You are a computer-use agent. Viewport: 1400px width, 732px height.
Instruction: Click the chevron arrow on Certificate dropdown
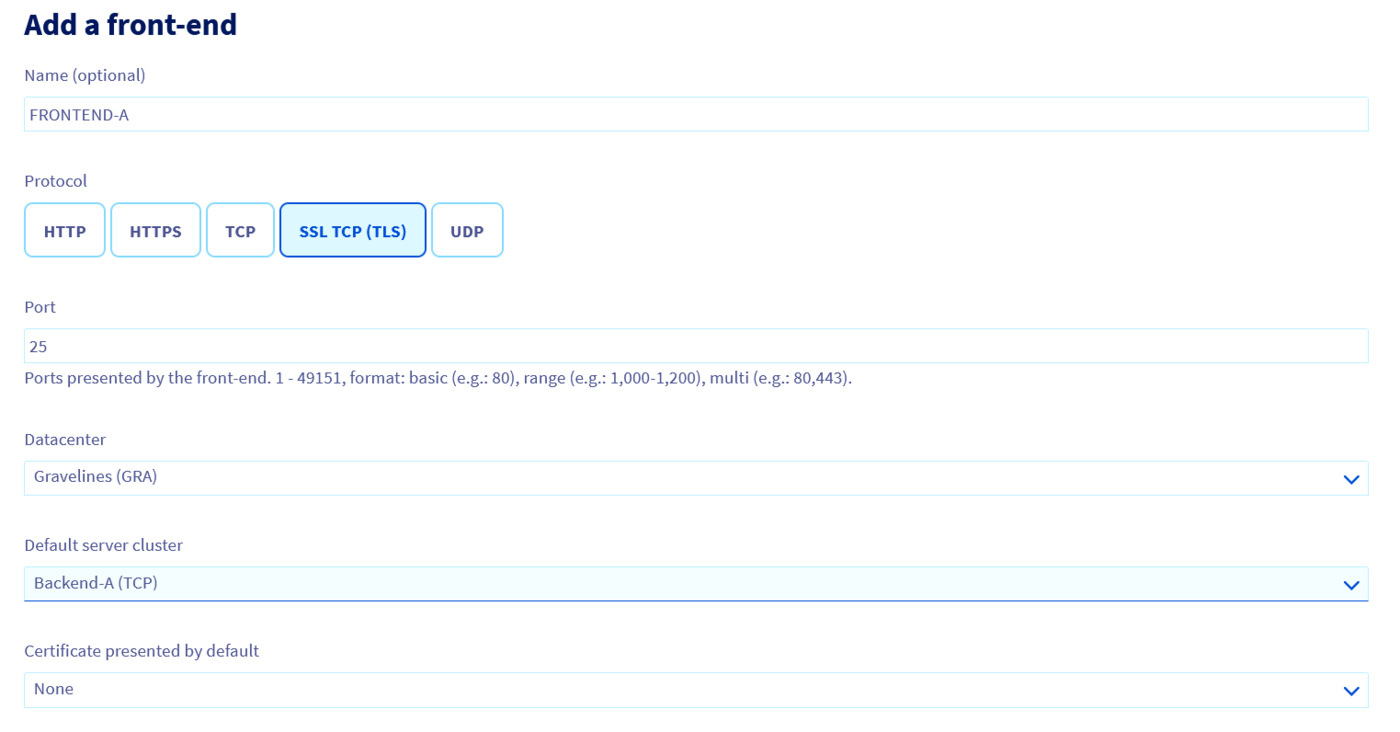1351,691
